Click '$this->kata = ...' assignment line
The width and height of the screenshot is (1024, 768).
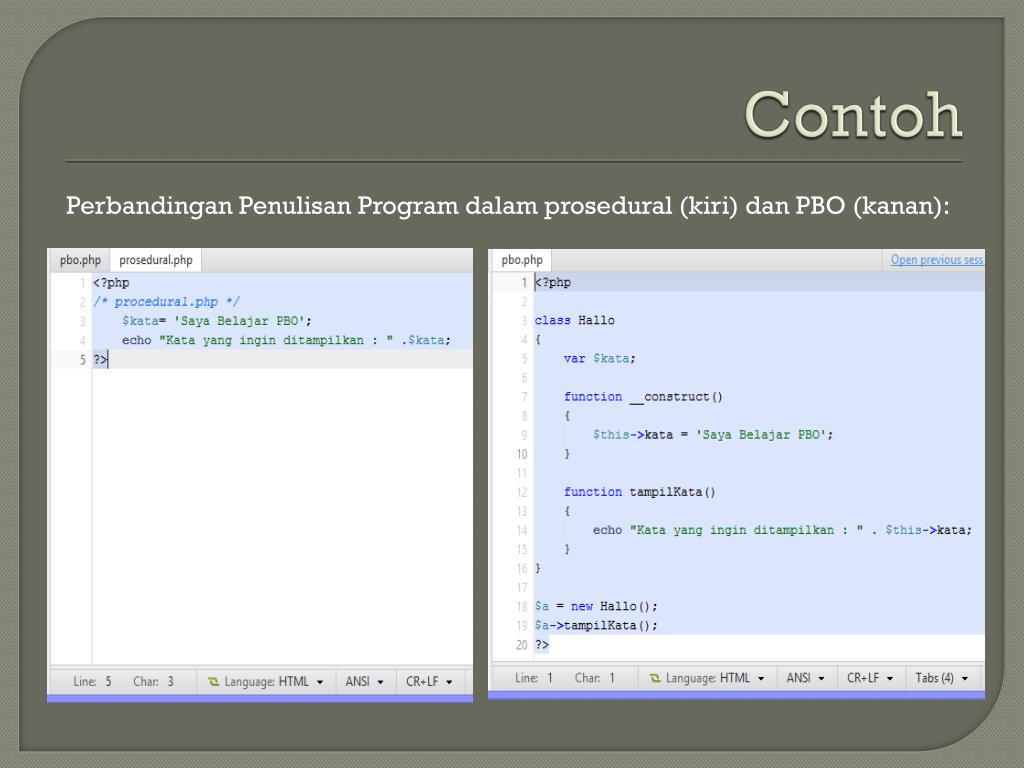click(x=713, y=434)
